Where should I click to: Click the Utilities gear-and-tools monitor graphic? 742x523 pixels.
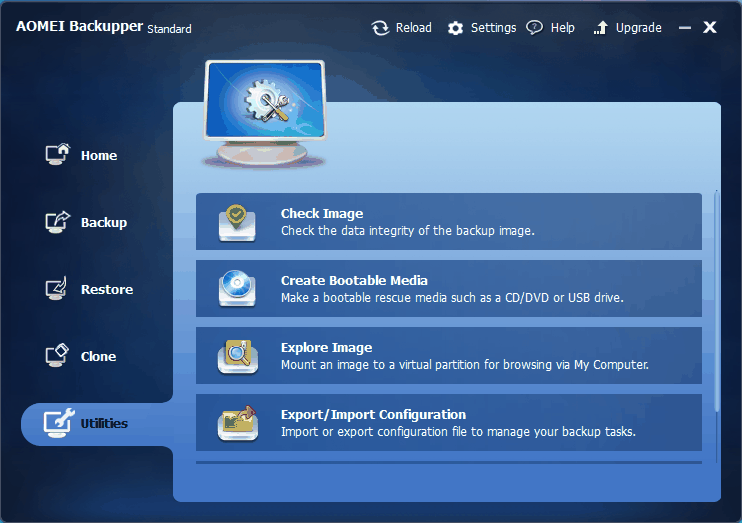coord(265,114)
